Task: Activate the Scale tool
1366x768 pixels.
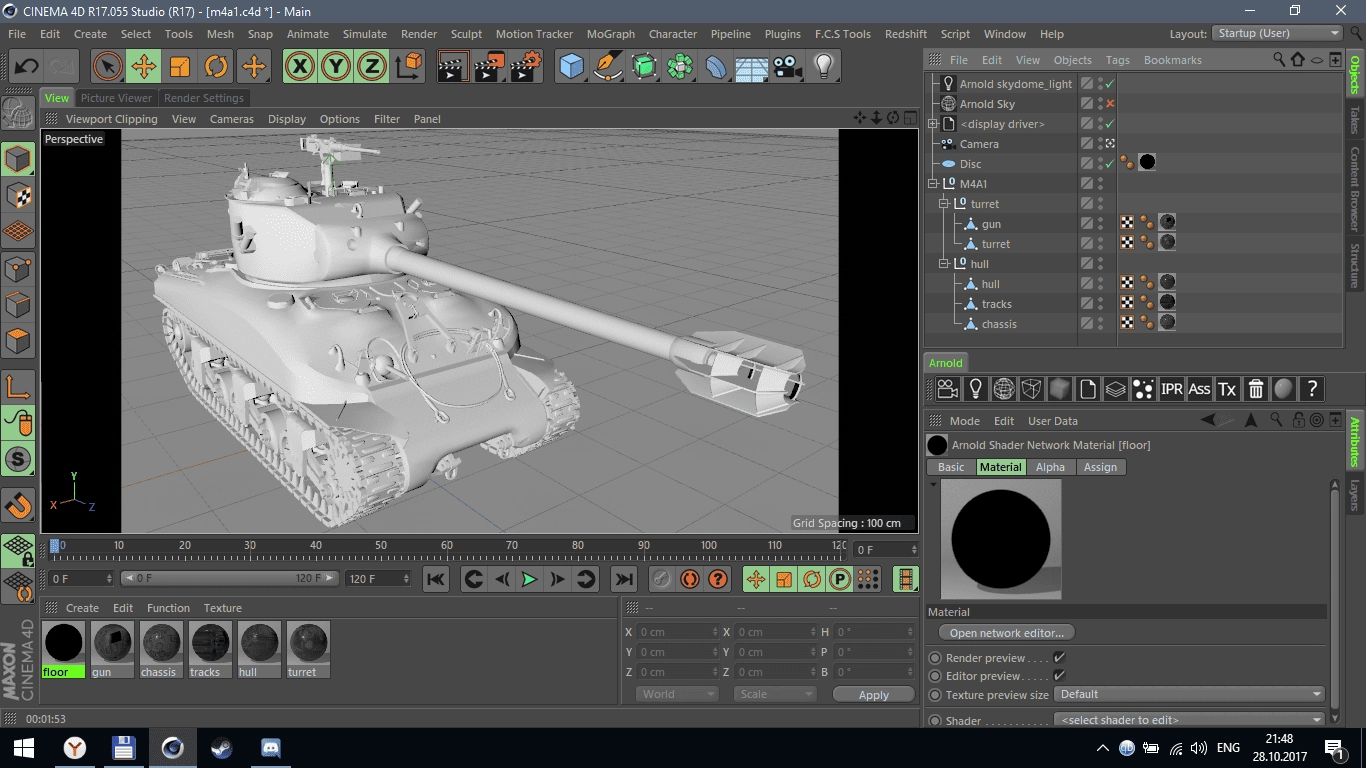Action: [180, 67]
